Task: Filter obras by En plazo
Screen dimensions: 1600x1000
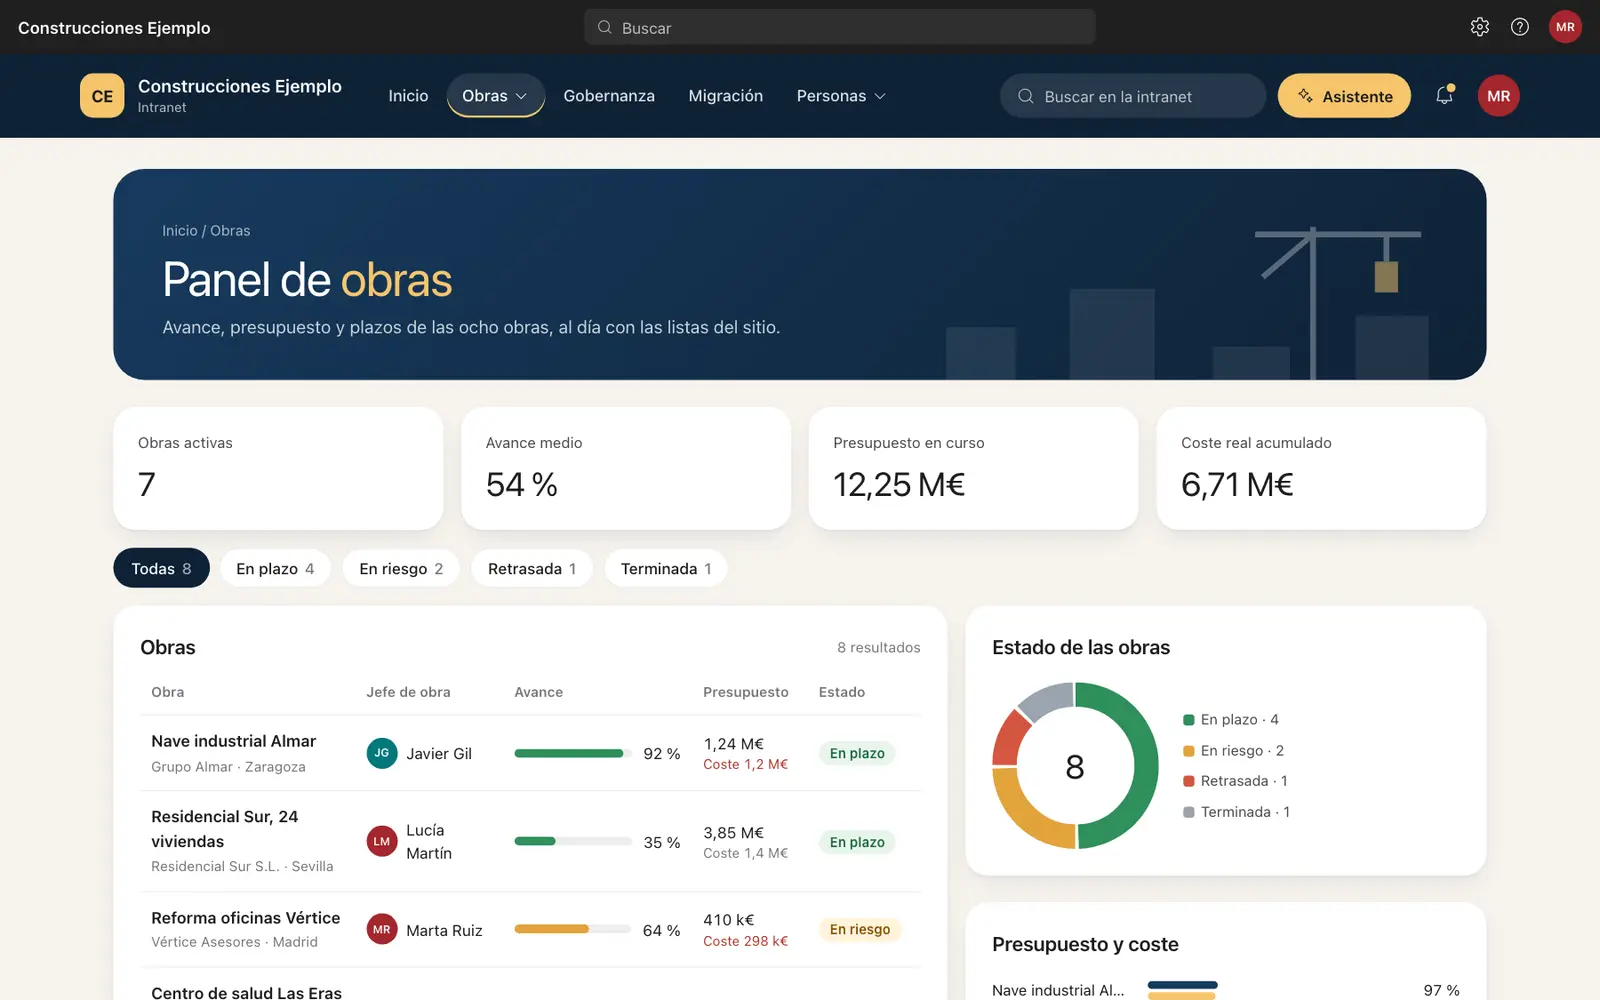Action: pos(275,568)
